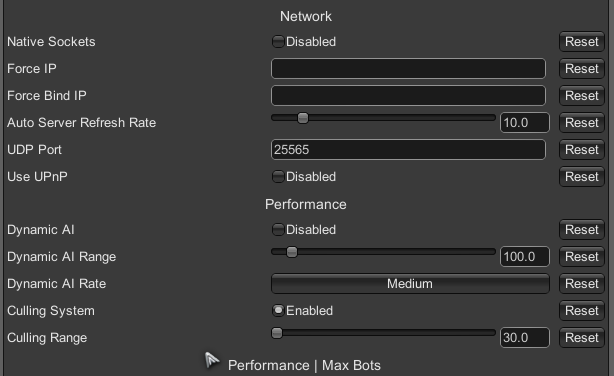Reset the Use UPnP setting
The image size is (614, 376).
click(x=581, y=177)
